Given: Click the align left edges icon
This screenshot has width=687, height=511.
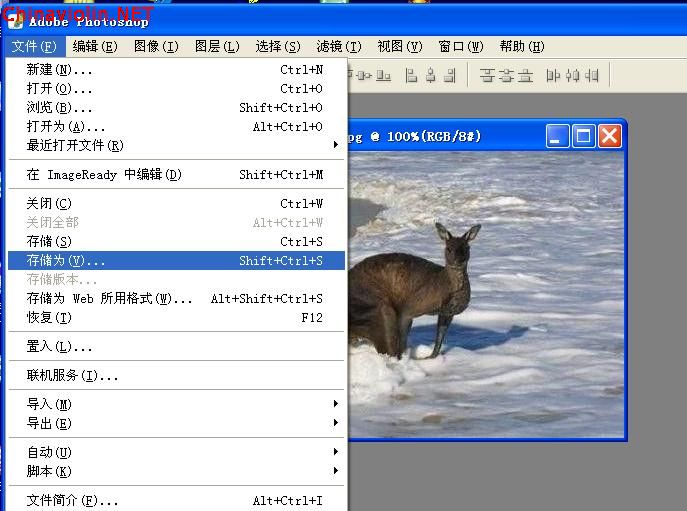Looking at the screenshot, I should click(x=411, y=76).
